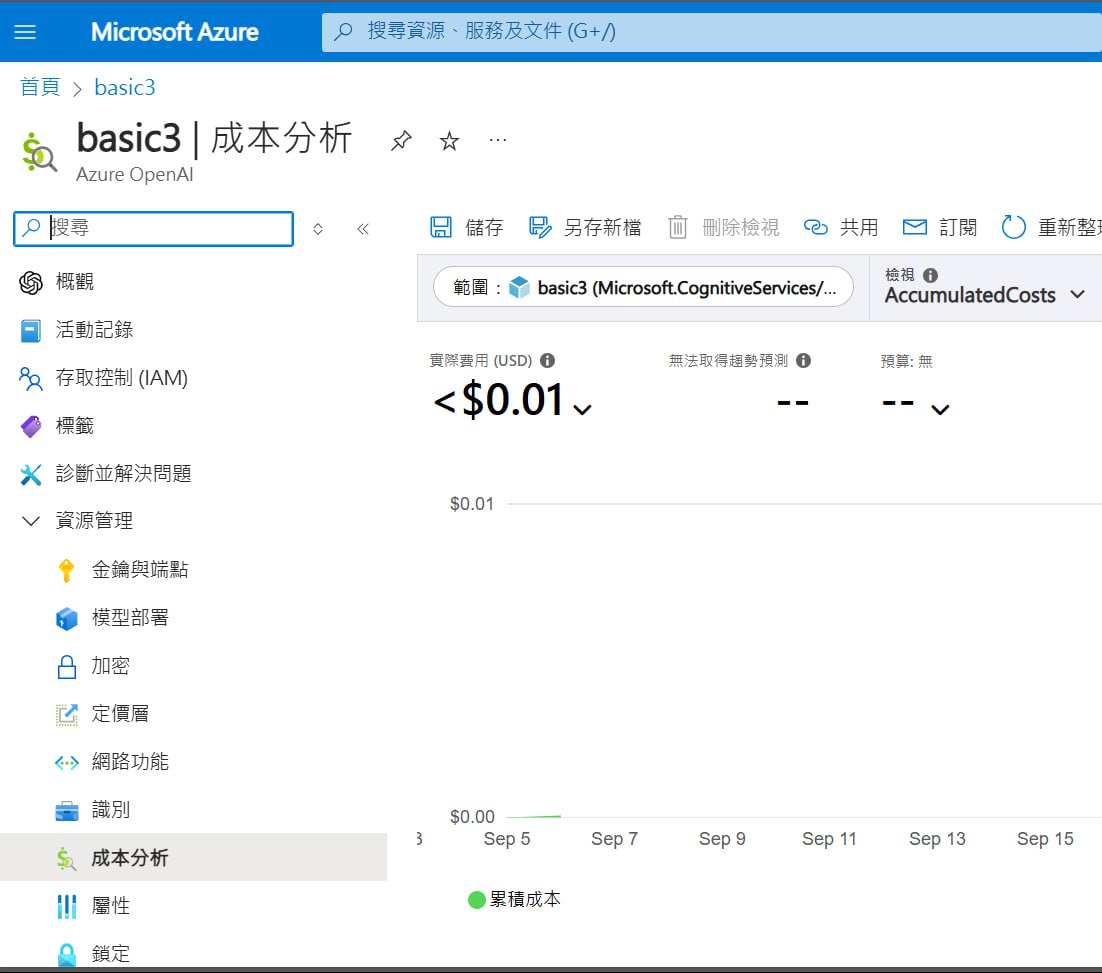1102x973 pixels.
Task: Subscribe via the 訂閱 envelope icon
Action: point(914,228)
